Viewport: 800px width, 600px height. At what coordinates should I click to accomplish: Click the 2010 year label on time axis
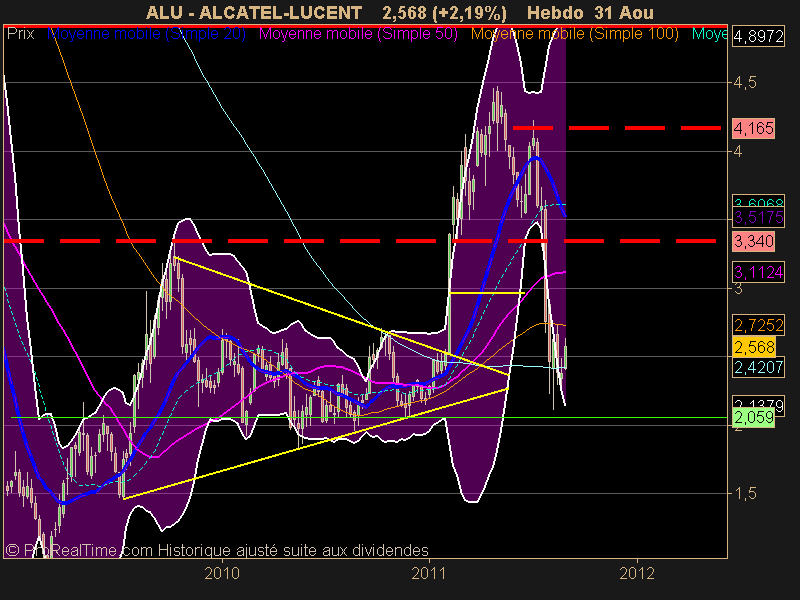tap(222, 573)
